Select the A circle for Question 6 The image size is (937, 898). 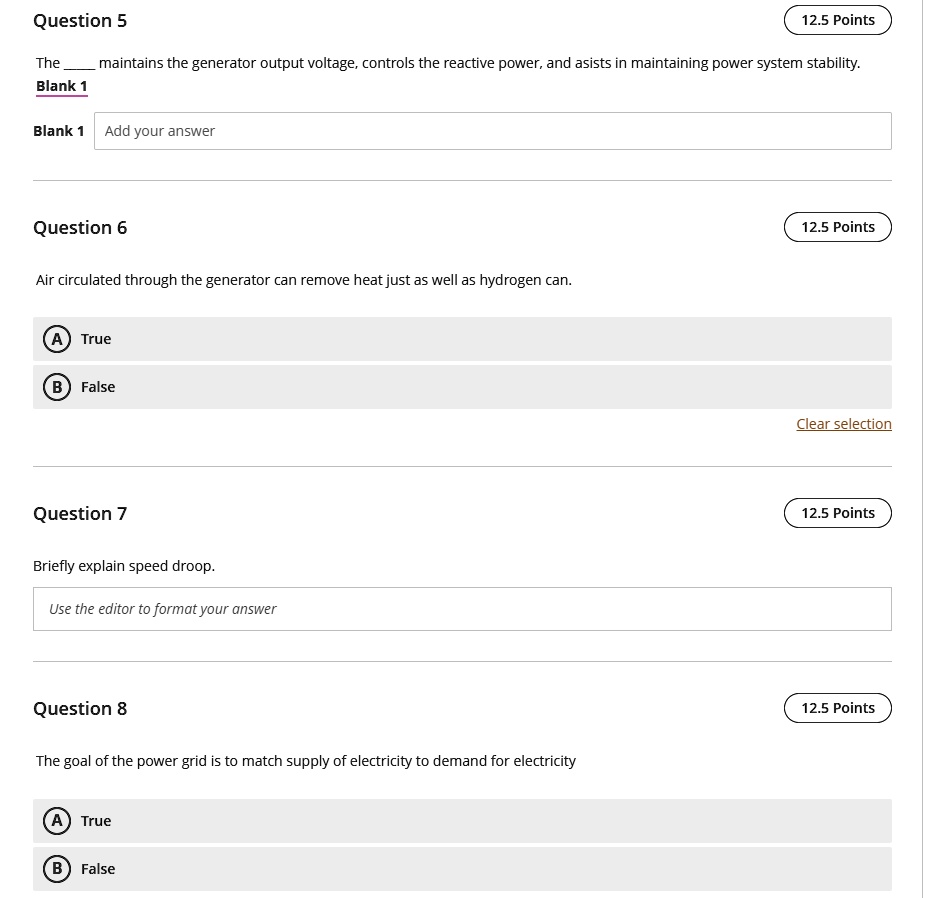point(57,339)
